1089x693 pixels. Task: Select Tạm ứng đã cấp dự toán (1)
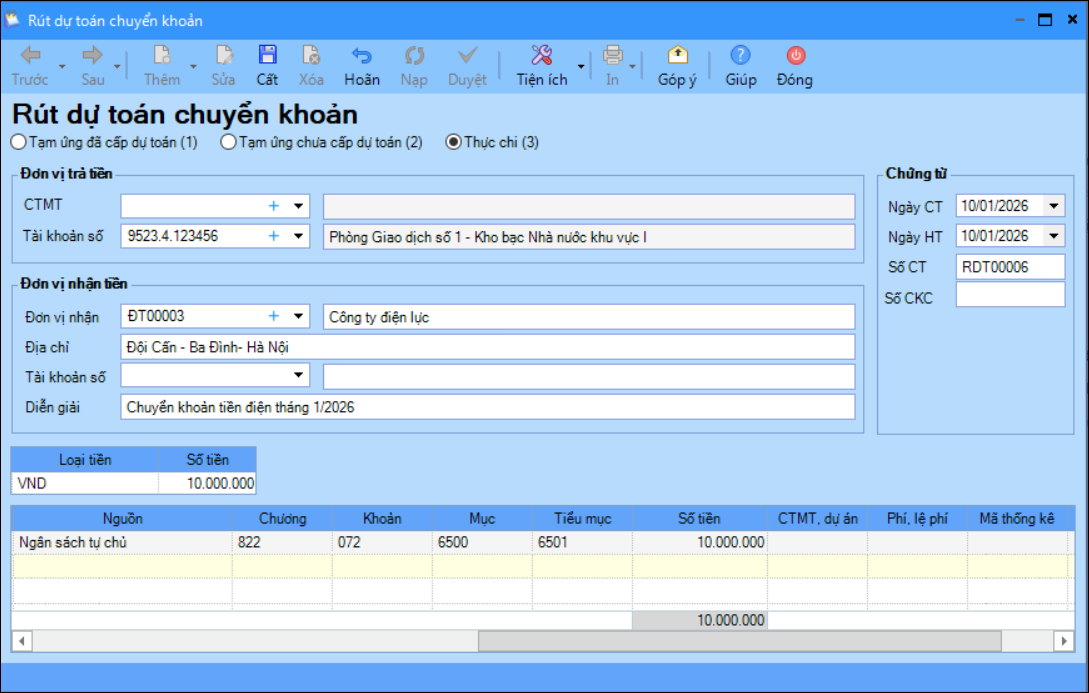coord(18,142)
